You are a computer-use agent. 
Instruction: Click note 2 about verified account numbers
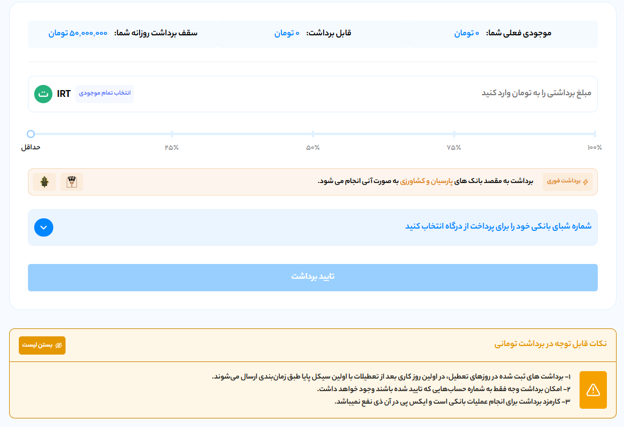[x=444, y=389]
